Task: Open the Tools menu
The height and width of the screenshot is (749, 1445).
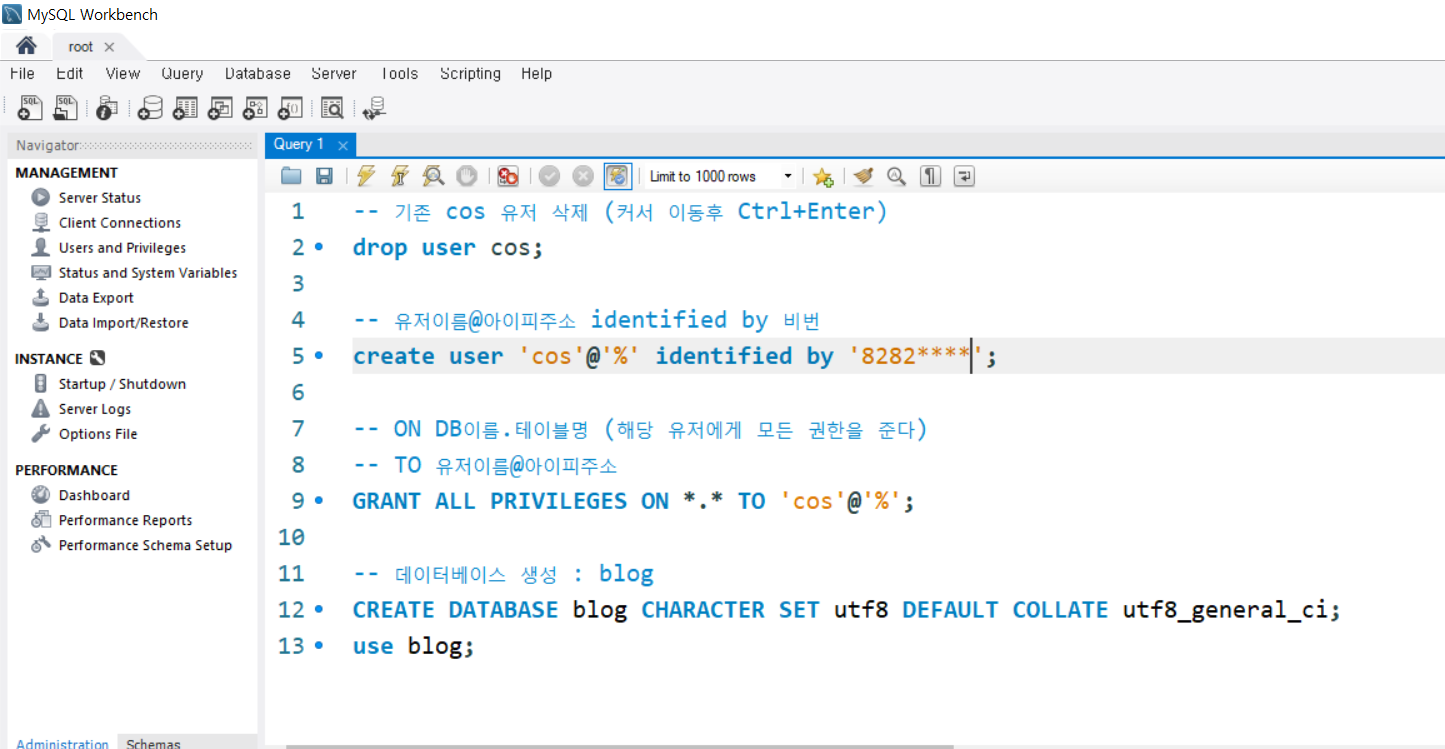Action: tap(399, 73)
